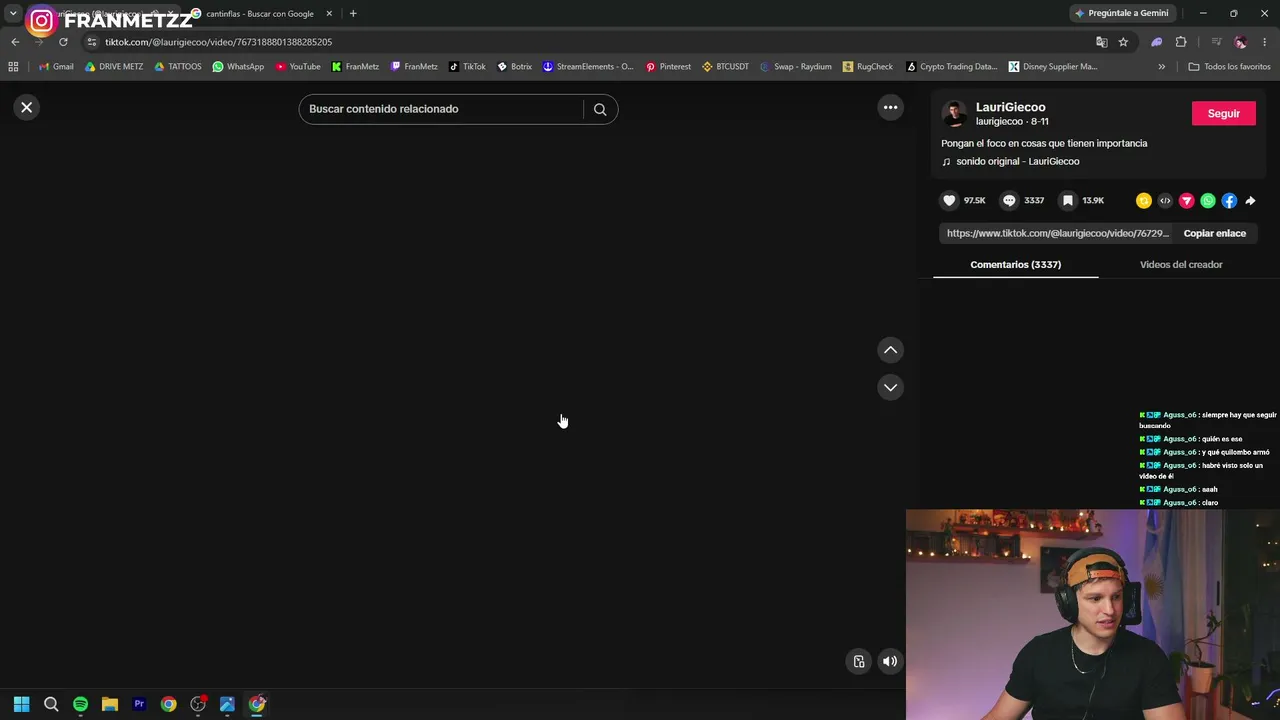
Task: Switch to the 'Videos del creador' tab
Action: (x=1181, y=264)
